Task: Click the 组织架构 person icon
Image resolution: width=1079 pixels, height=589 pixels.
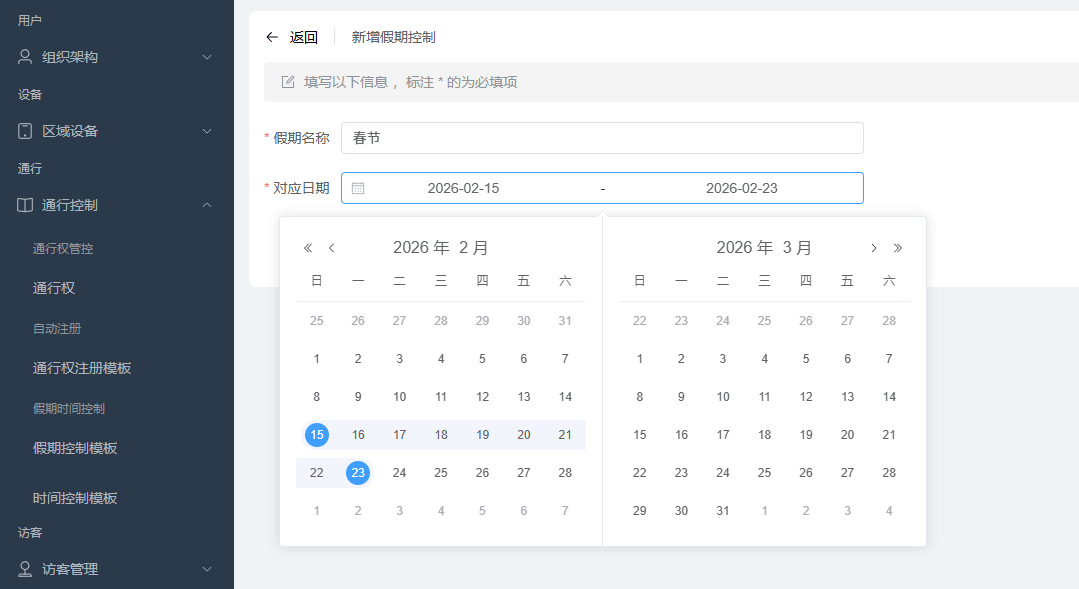Action: [x=26, y=57]
